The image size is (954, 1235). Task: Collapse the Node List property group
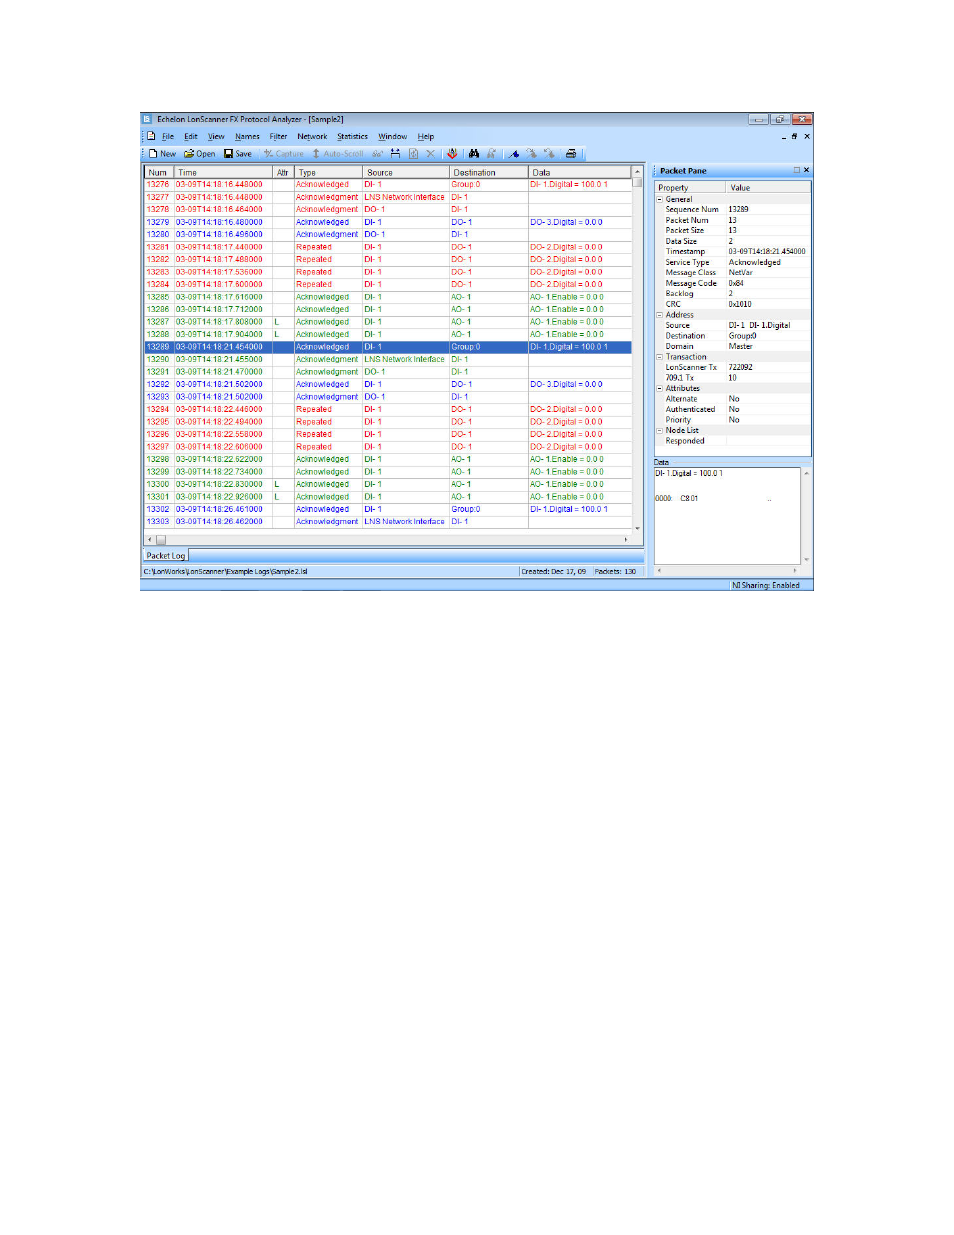(659, 430)
